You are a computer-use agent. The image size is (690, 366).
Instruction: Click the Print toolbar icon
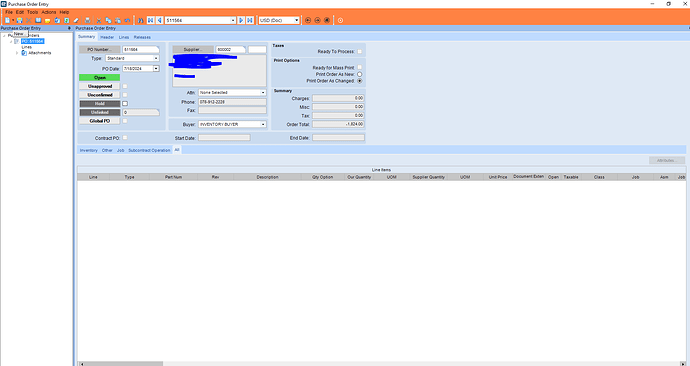click(x=87, y=20)
